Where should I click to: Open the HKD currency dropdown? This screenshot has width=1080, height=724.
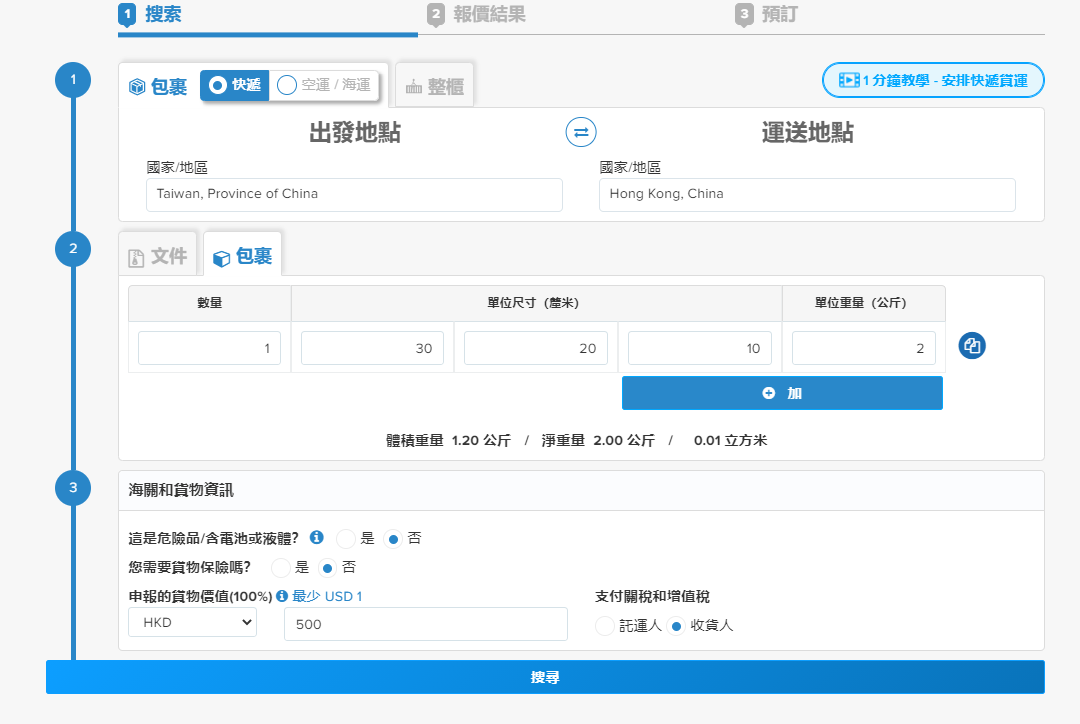click(x=192, y=622)
